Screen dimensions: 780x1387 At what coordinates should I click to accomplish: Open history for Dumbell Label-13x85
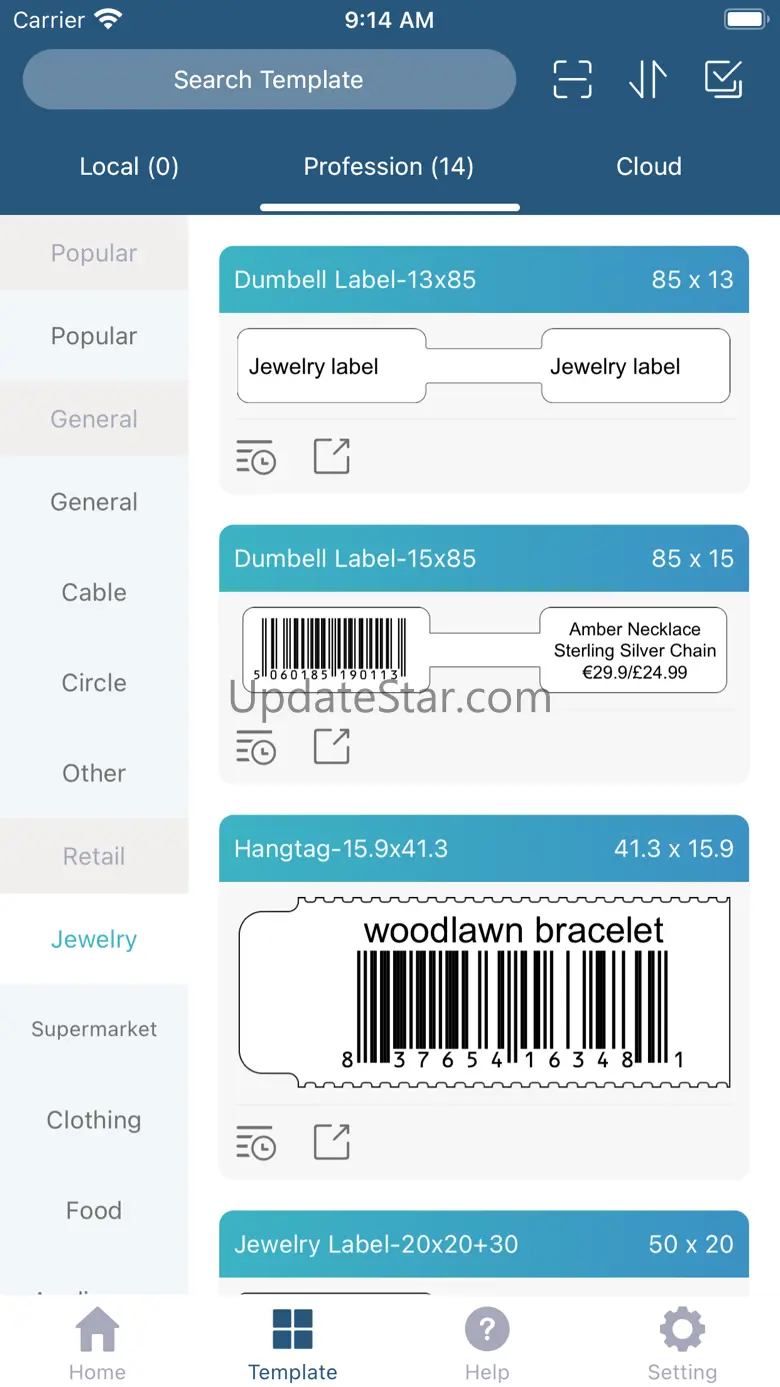click(x=256, y=457)
